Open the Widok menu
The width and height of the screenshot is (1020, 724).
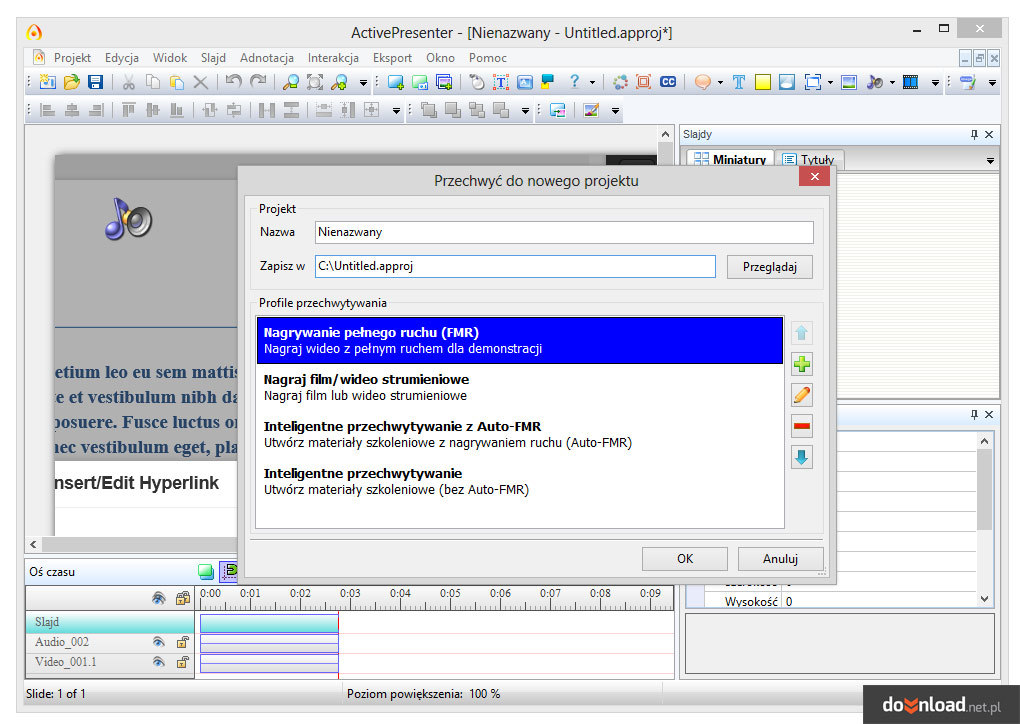(x=170, y=58)
